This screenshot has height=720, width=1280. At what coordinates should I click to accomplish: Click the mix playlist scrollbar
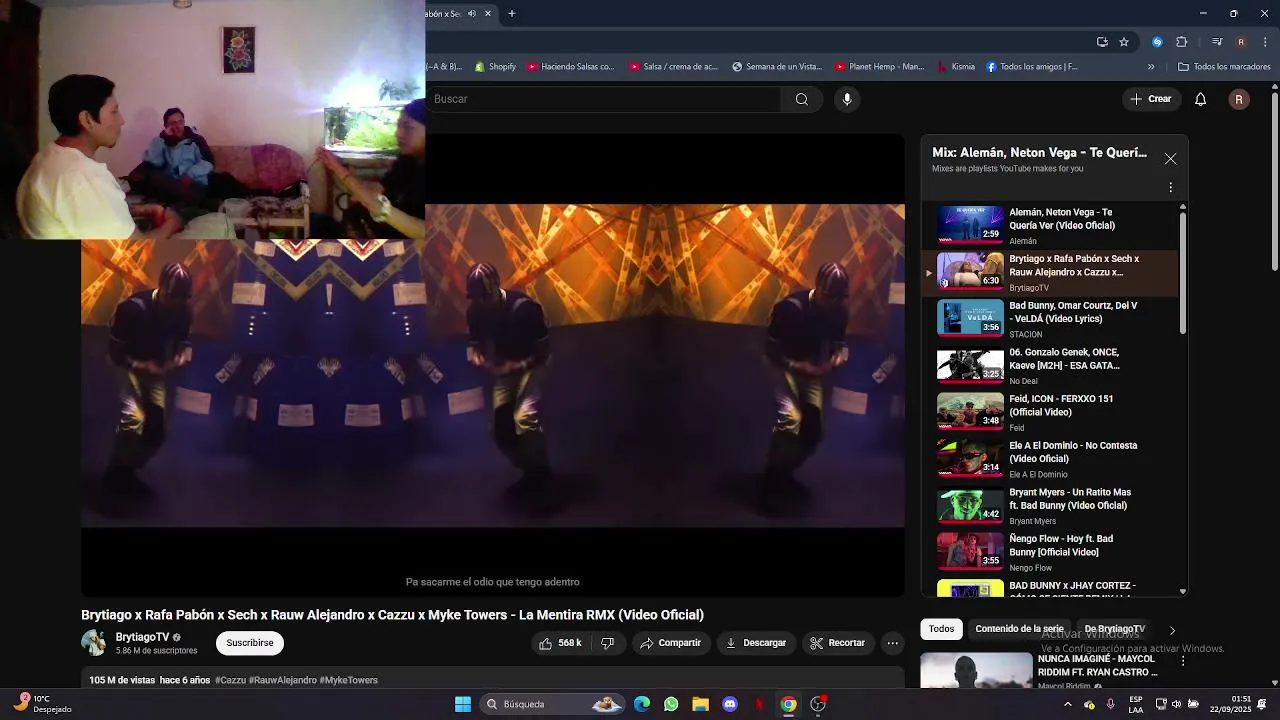[1183, 272]
